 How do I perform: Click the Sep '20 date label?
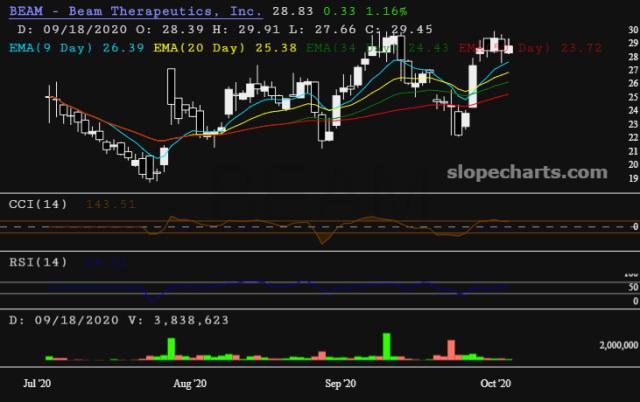tap(342, 383)
